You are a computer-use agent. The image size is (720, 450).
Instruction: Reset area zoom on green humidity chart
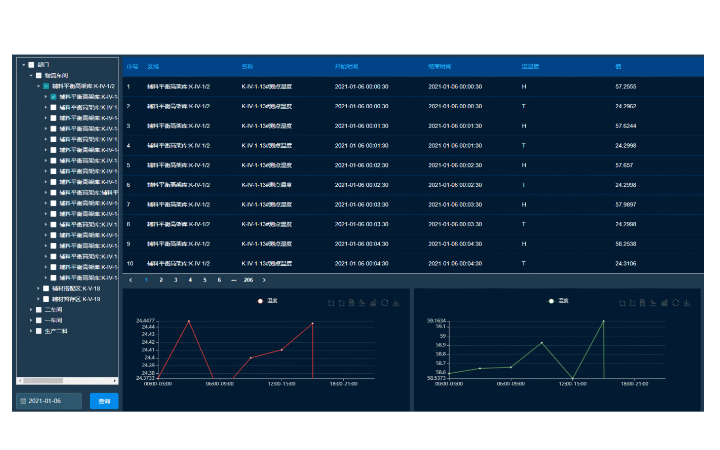click(x=632, y=303)
